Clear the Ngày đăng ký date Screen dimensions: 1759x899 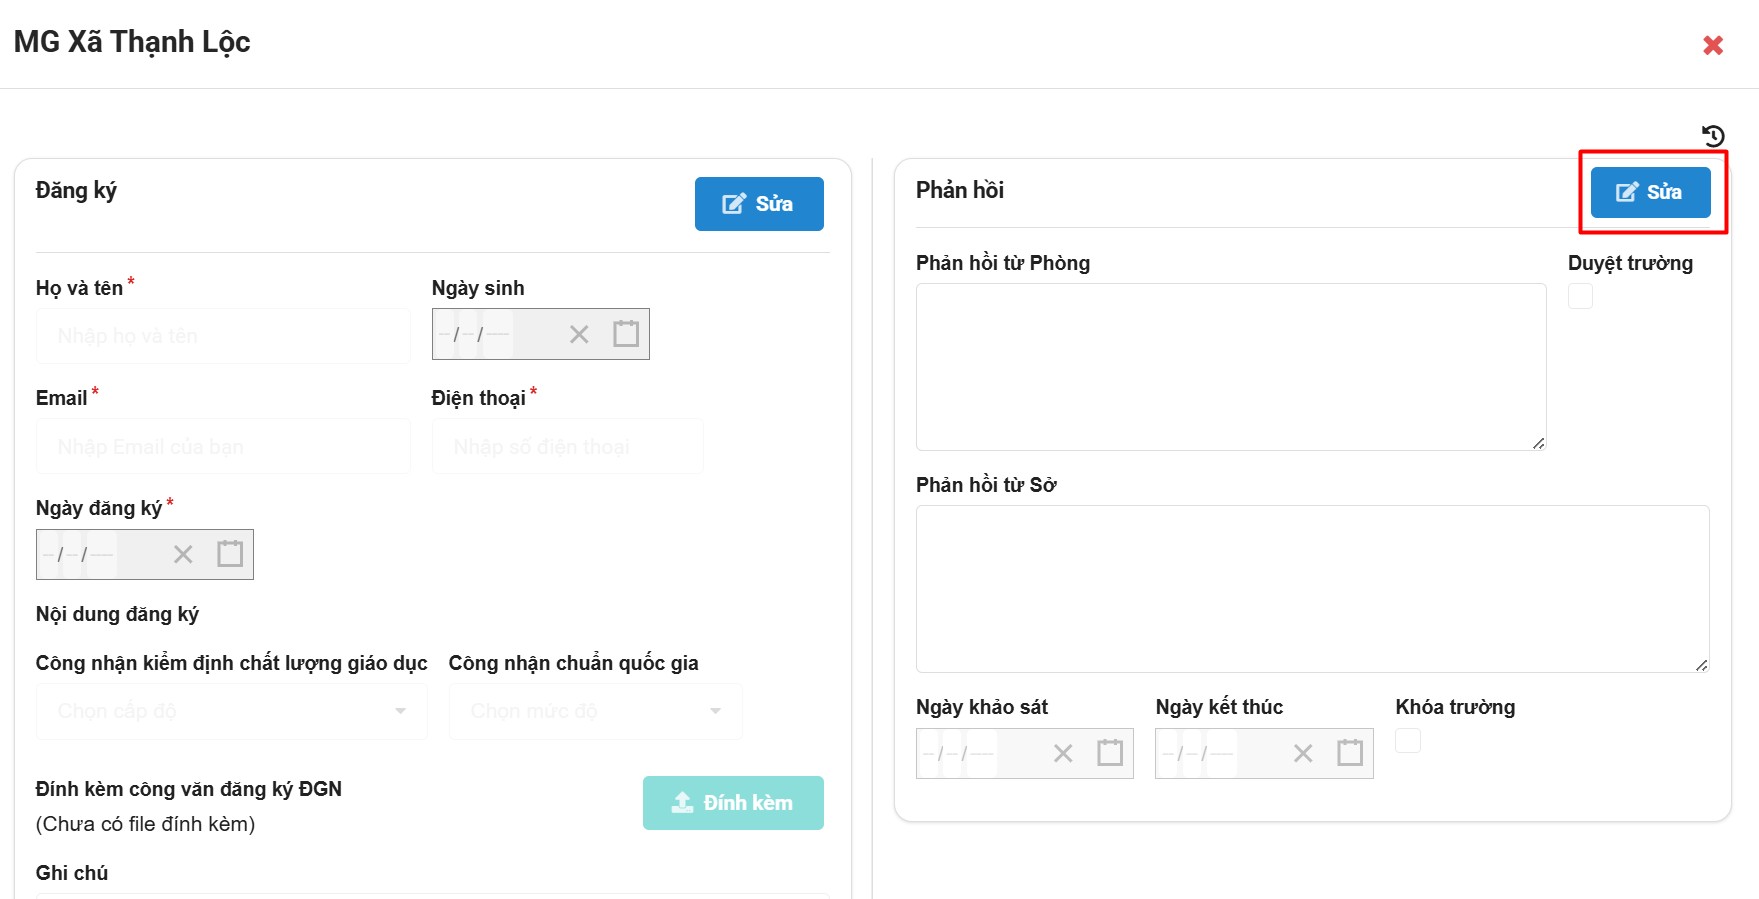pyautogui.click(x=183, y=554)
